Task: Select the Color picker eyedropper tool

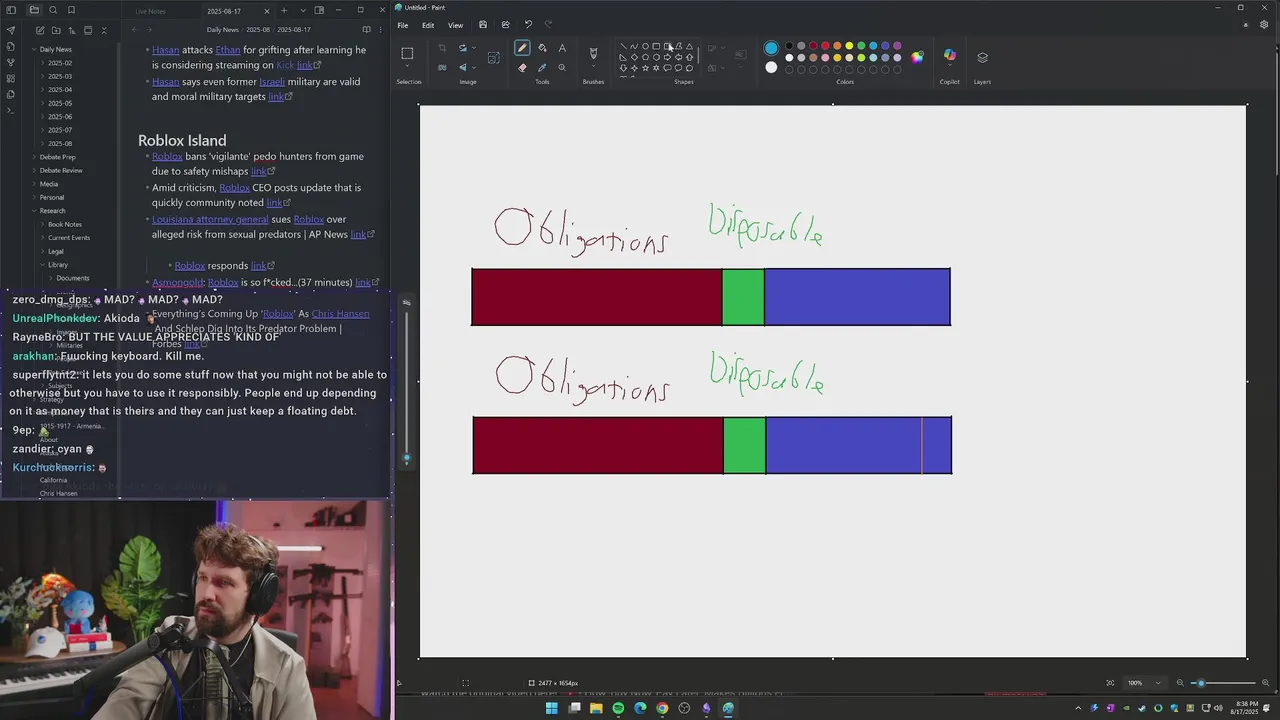Action: tap(542, 68)
